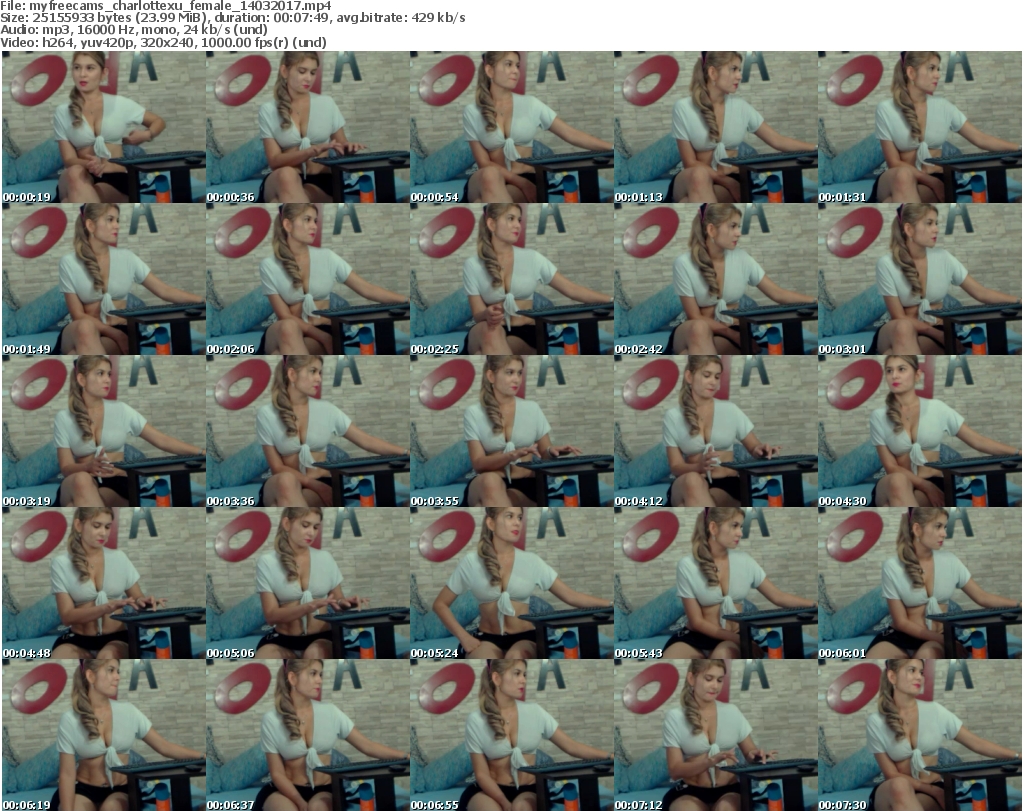Select thumbnail frame at 00:06:55
The image size is (1024, 811).
(x=511, y=735)
